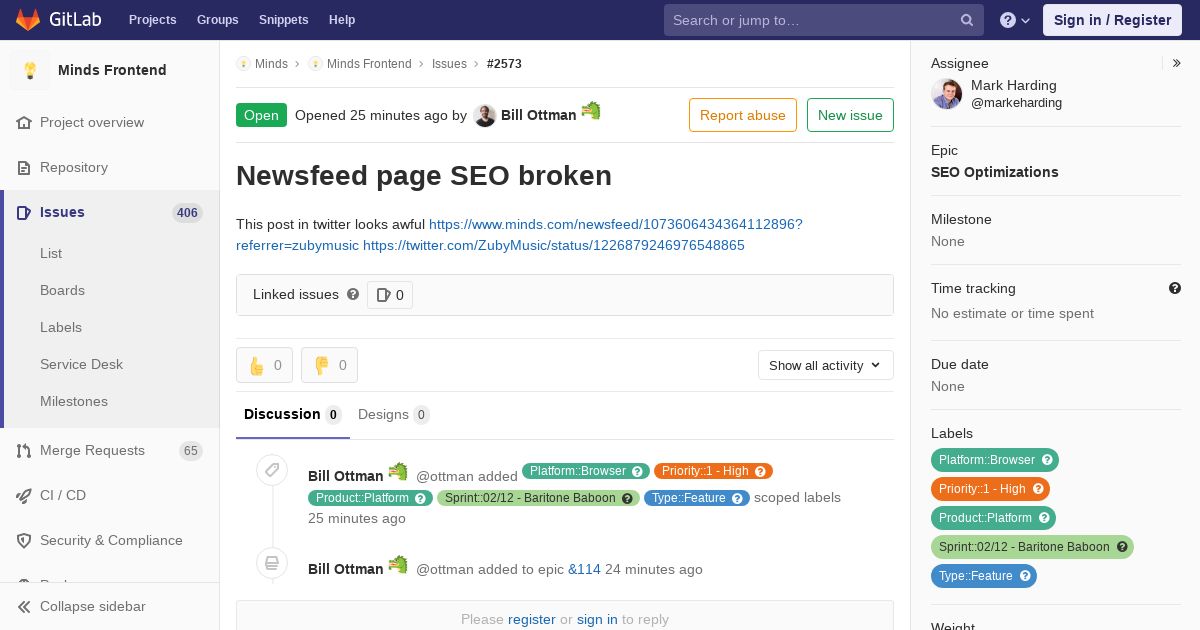Click the thumbs down reaction button
1200x630 pixels.
(329, 365)
